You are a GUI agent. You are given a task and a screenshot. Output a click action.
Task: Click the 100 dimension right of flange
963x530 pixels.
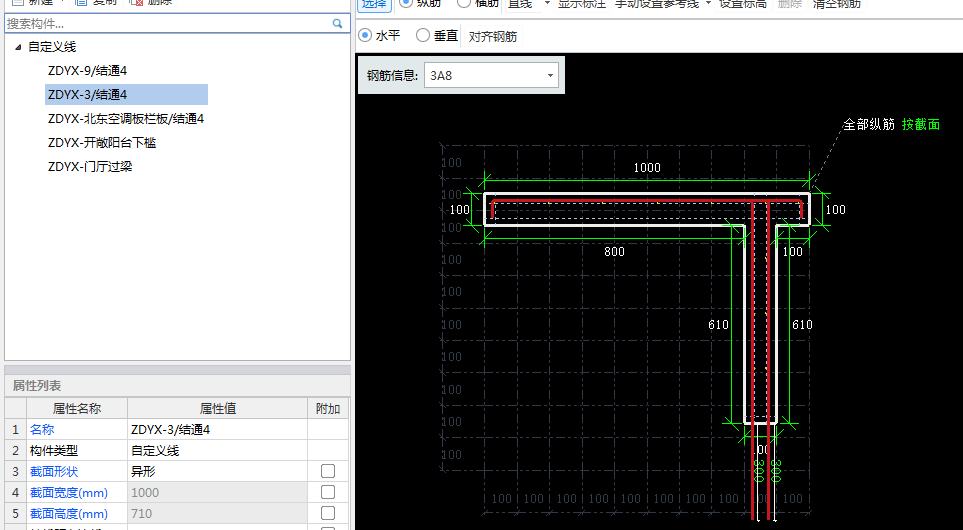tap(835, 209)
